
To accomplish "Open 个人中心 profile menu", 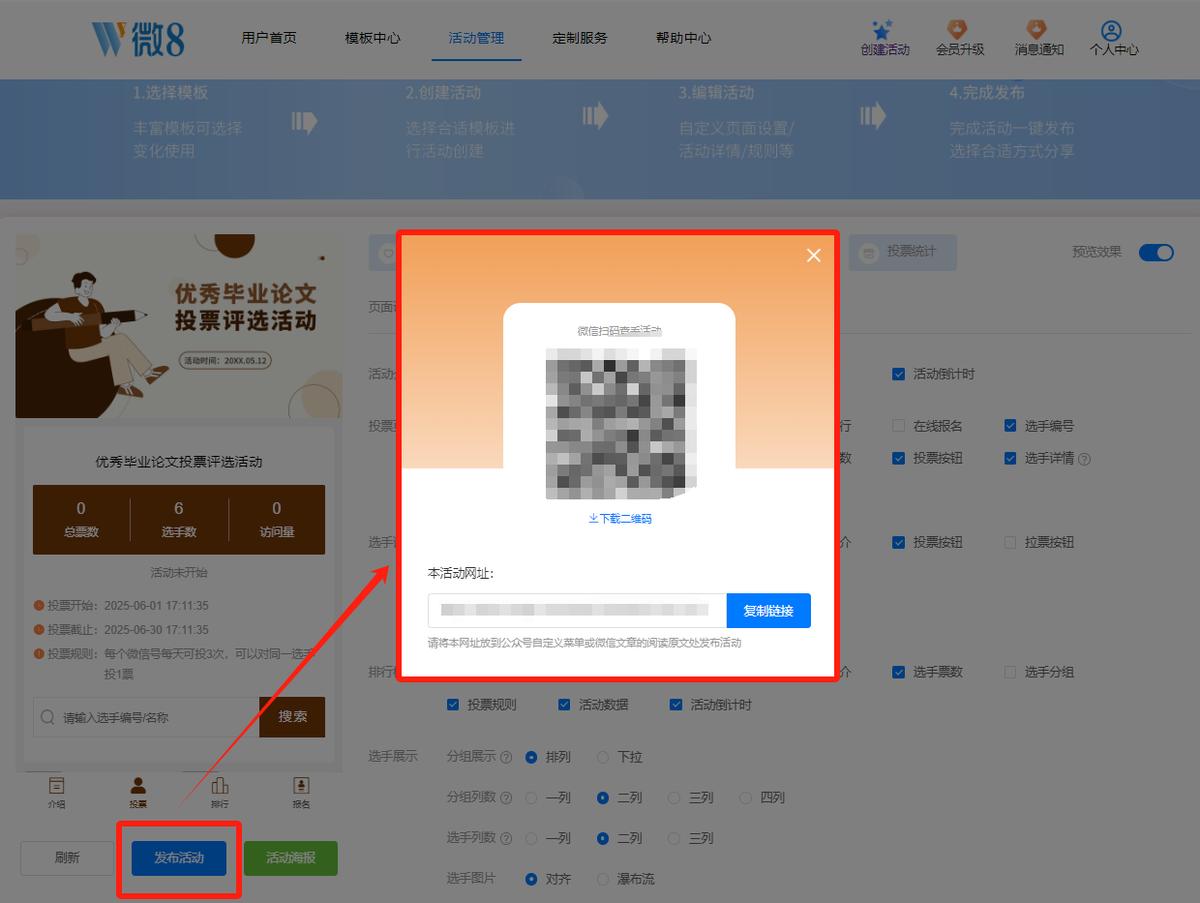I will (1114, 38).
